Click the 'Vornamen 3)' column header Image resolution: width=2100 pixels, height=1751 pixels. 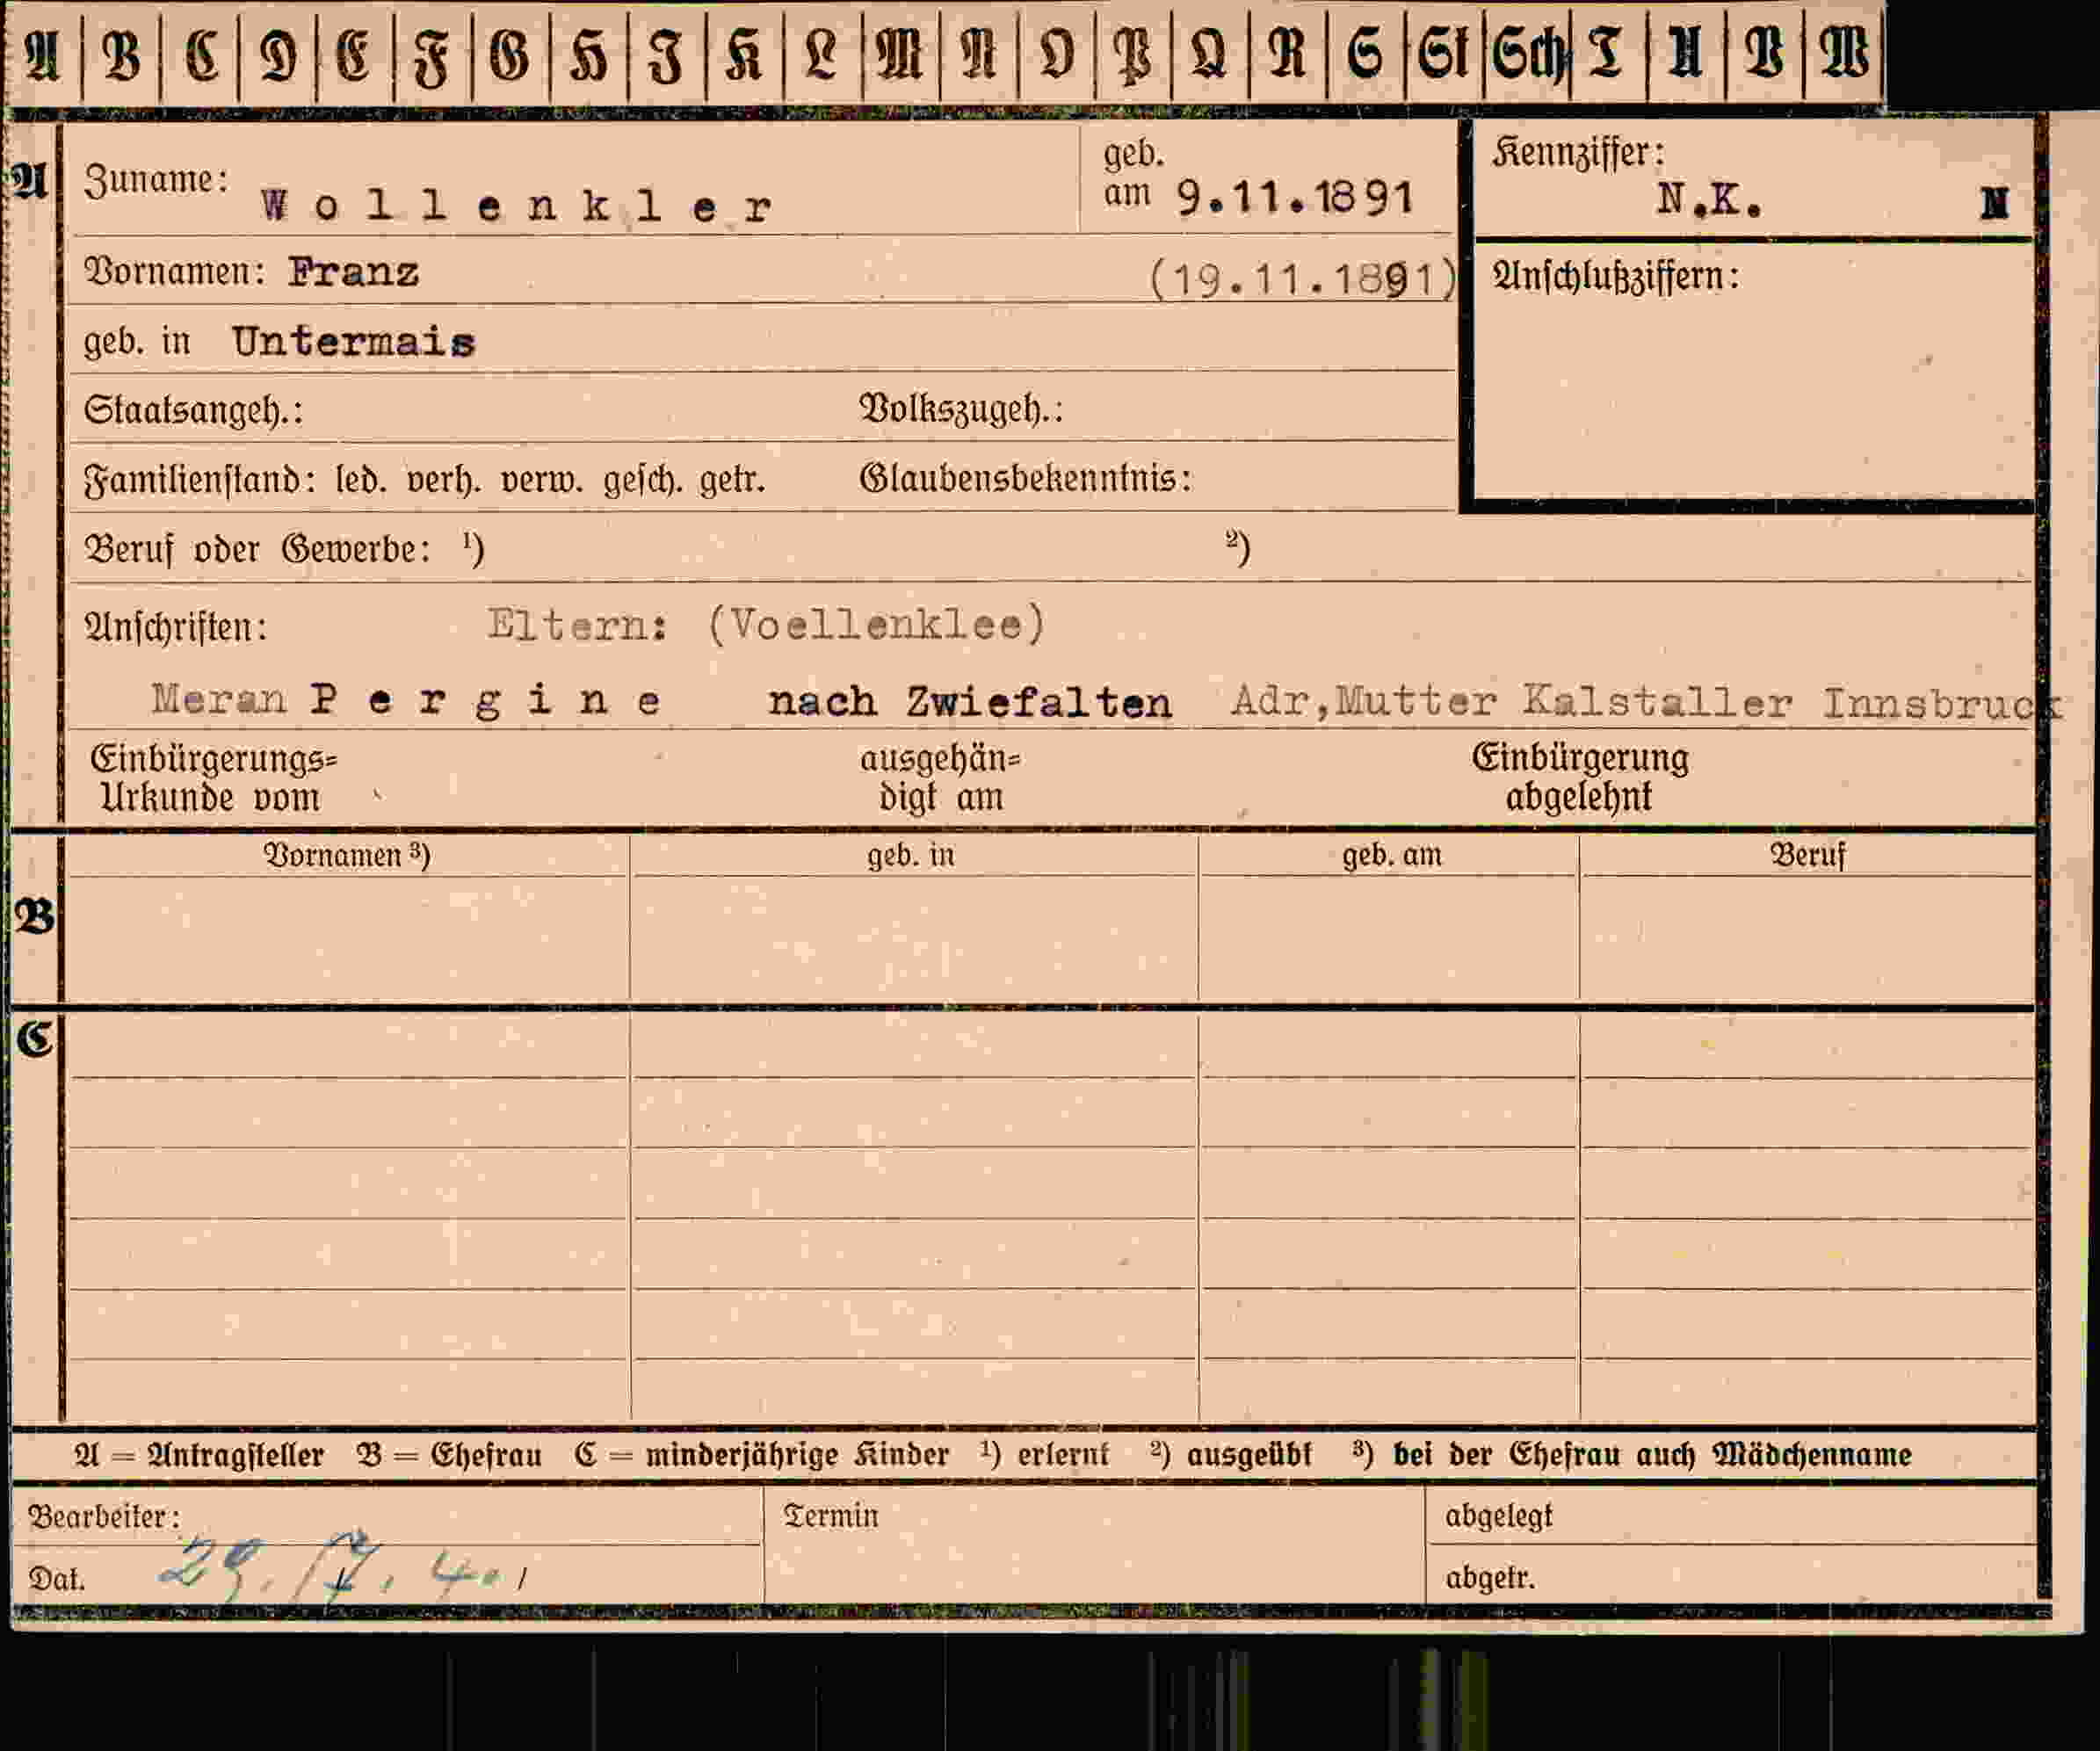point(346,856)
